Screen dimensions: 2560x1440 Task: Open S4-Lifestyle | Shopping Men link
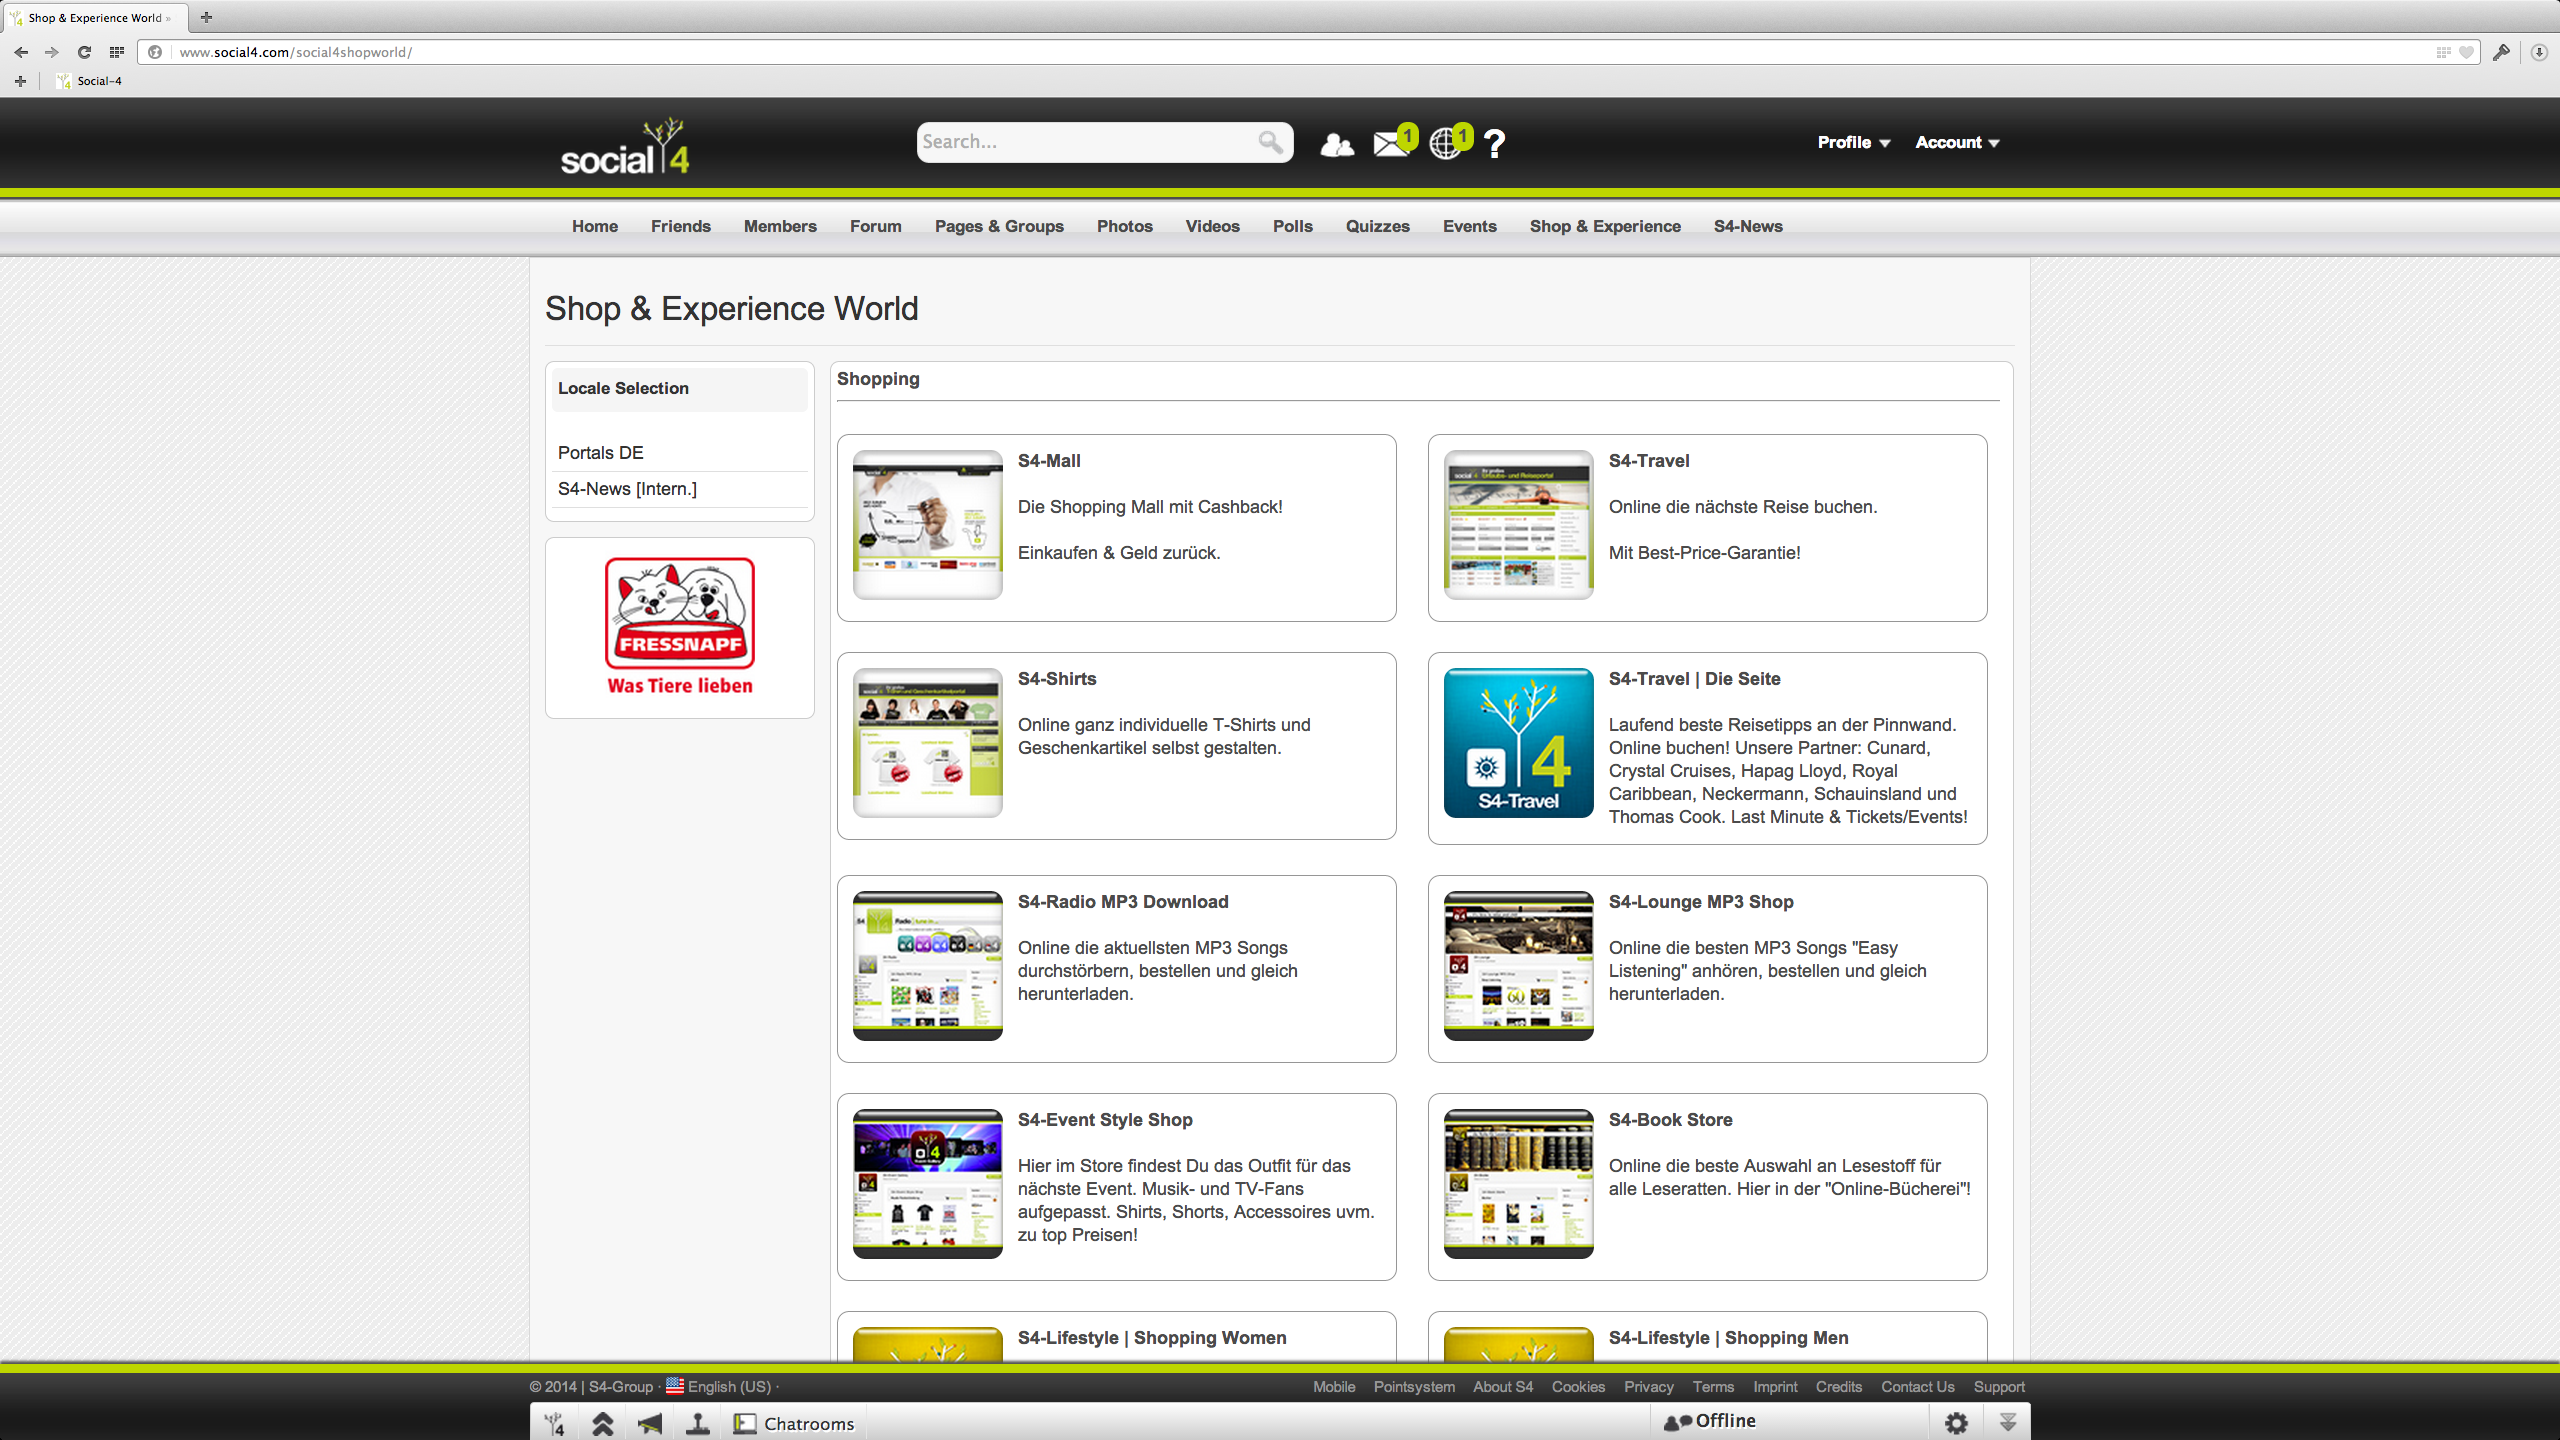click(1728, 1338)
